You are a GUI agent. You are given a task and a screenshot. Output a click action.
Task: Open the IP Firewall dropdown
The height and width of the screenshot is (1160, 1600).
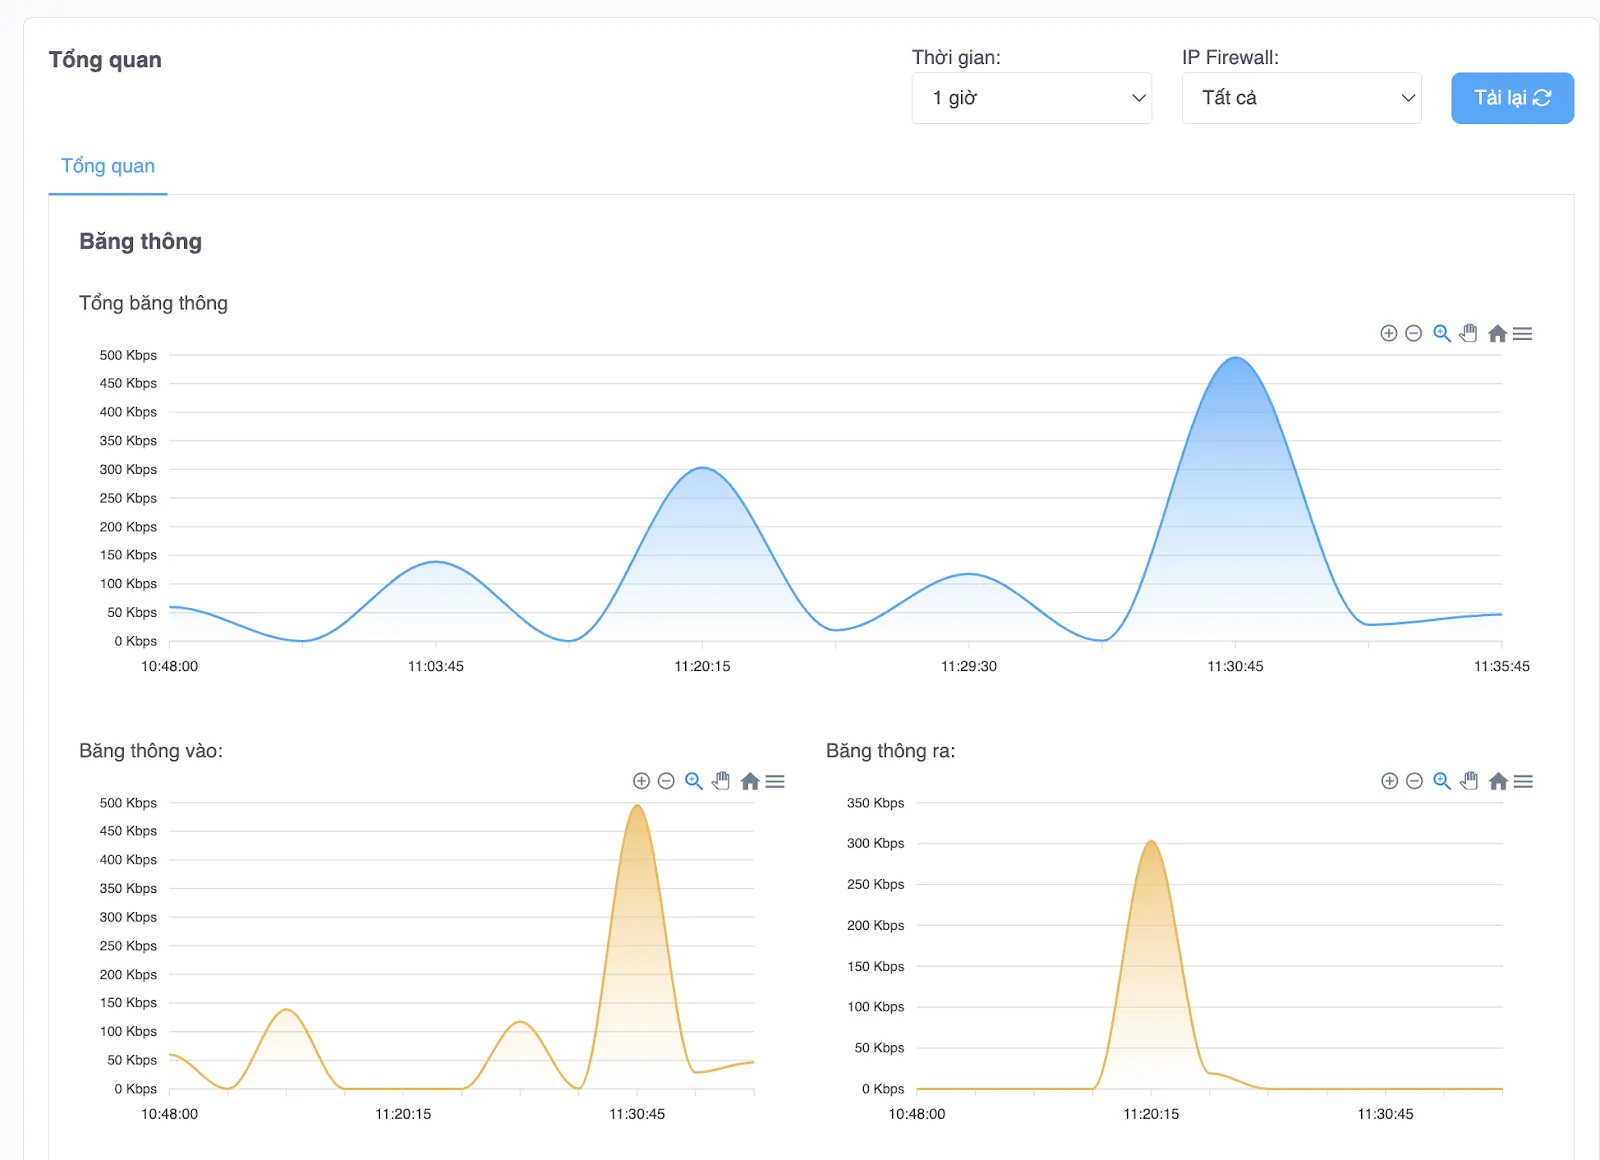click(1301, 98)
